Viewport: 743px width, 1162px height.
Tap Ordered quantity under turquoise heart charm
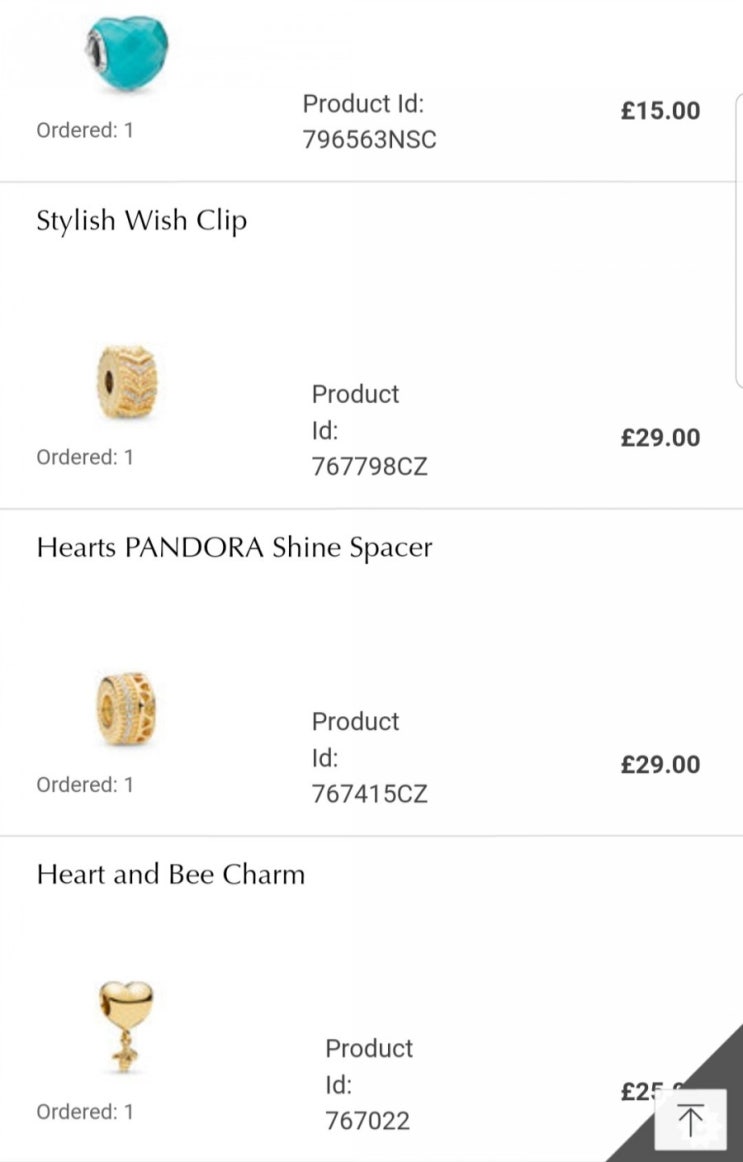click(x=85, y=130)
